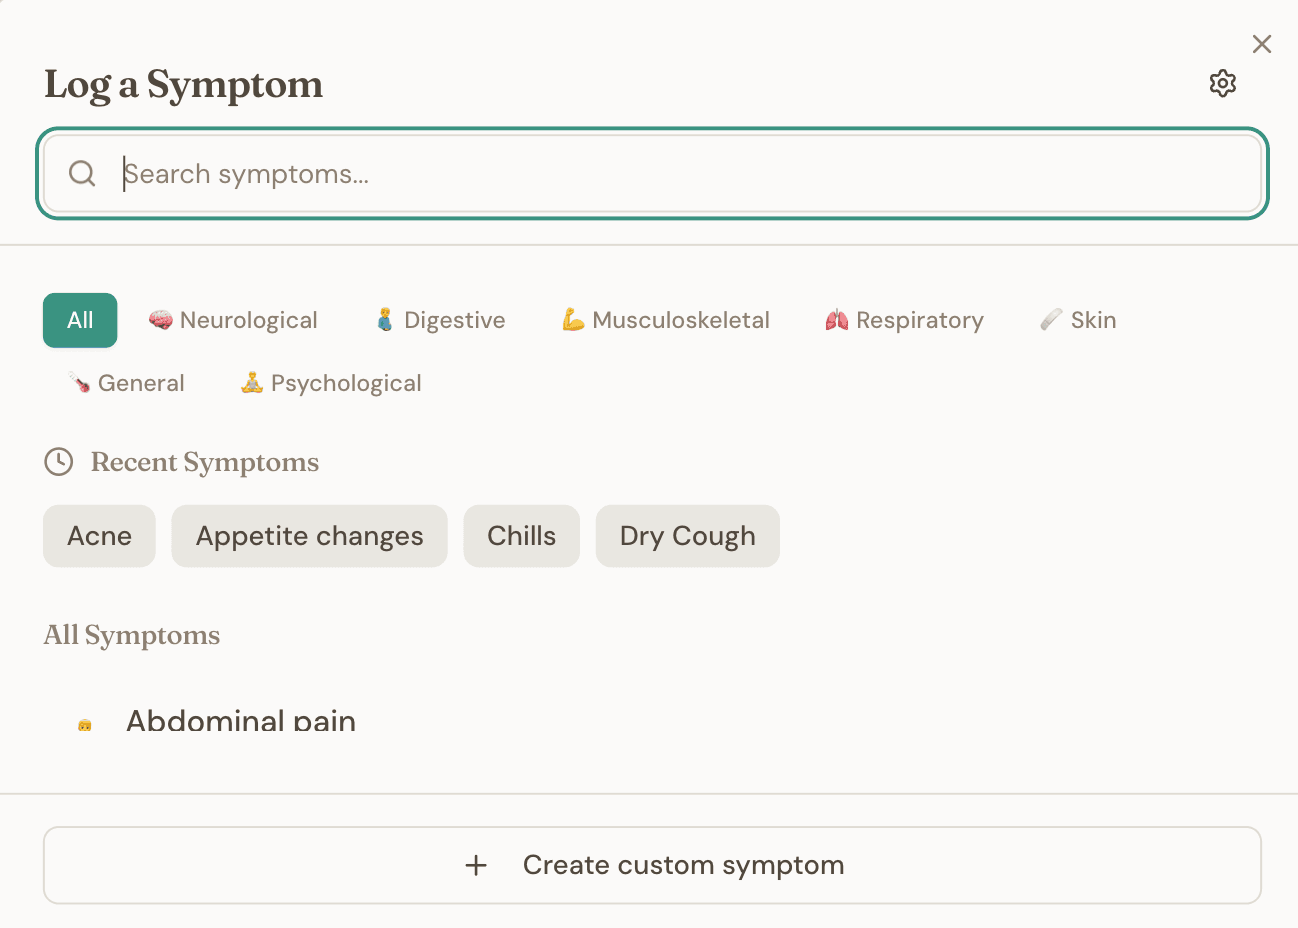Click the bandage icon beside Skin
Image resolution: width=1298 pixels, height=928 pixels.
click(1049, 320)
